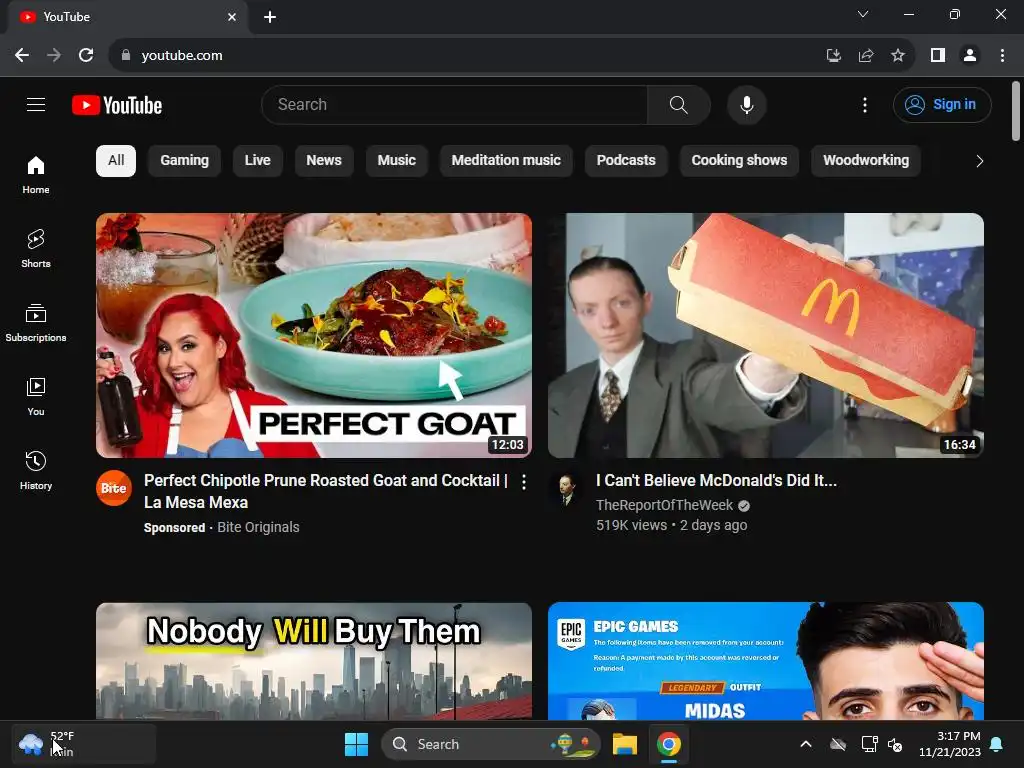This screenshot has width=1024, height=768.
Task: Open a new browser tab
Action: tap(270, 17)
